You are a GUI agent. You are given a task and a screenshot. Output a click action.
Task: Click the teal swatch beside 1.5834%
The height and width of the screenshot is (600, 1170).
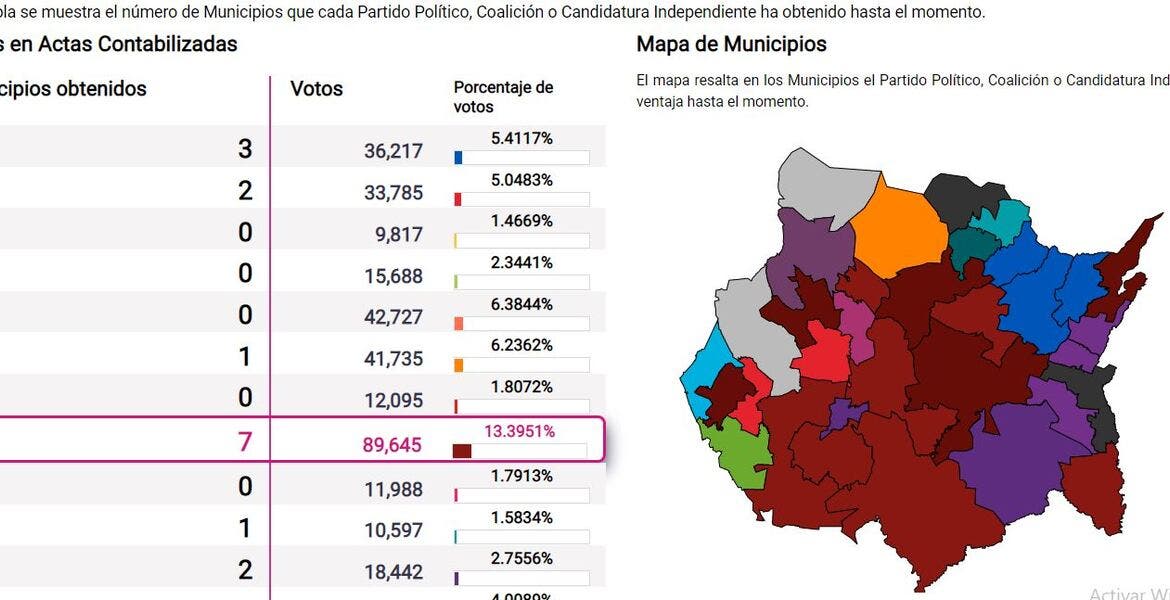tap(456, 537)
